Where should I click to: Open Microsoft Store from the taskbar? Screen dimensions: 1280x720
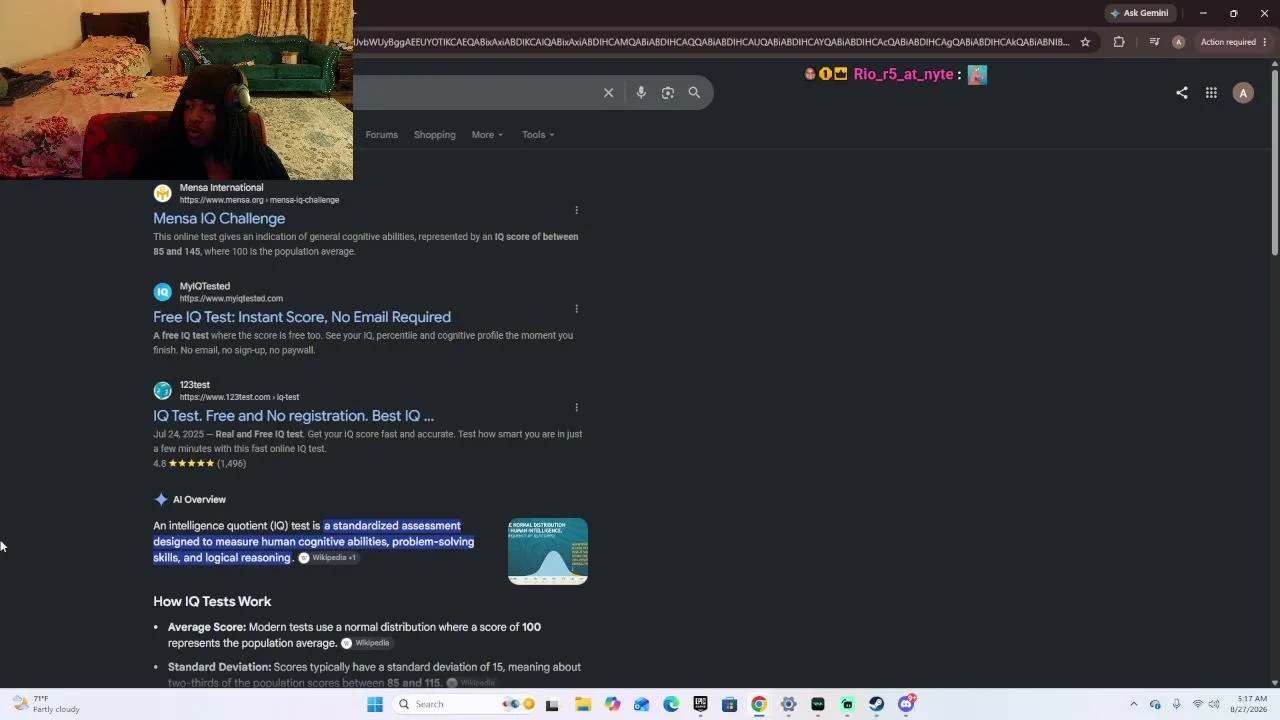pos(730,704)
